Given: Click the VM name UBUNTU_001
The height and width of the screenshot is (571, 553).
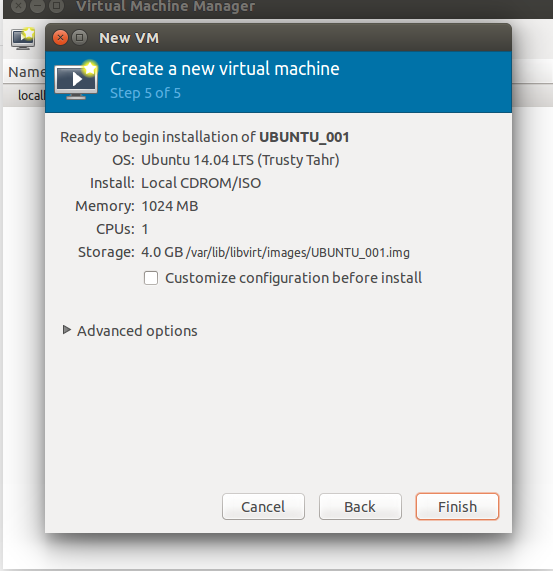Looking at the screenshot, I should tap(304, 137).
